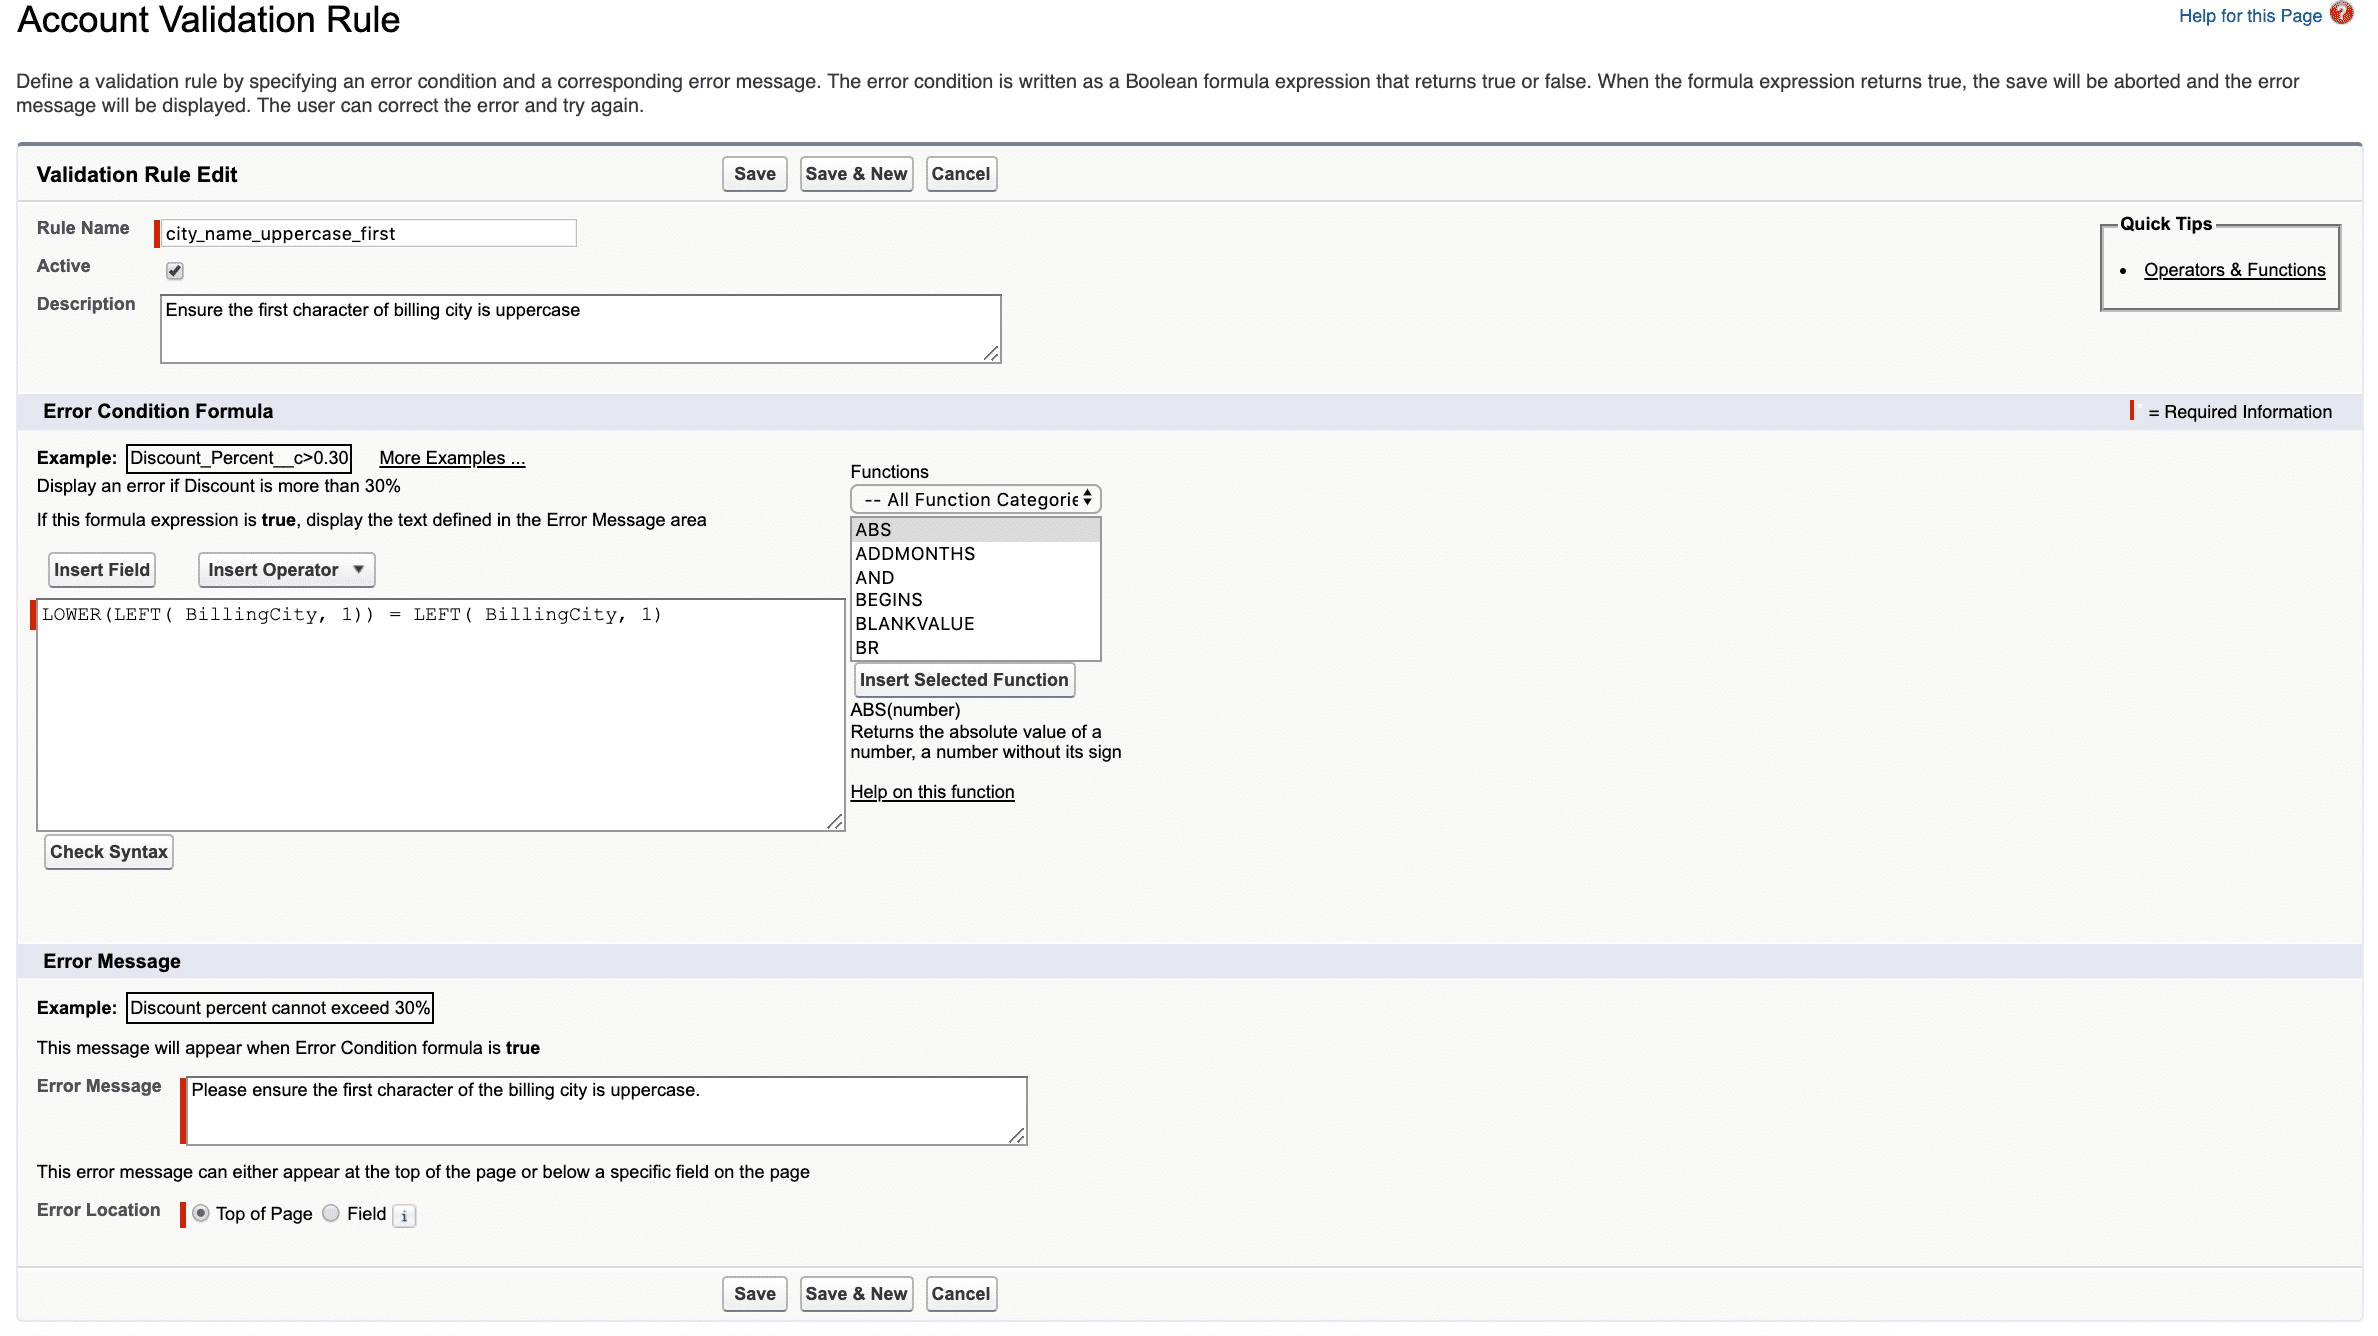This screenshot has width=2378, height=1336.
Task: Click the Field info icon
Action: point(404,1216)
